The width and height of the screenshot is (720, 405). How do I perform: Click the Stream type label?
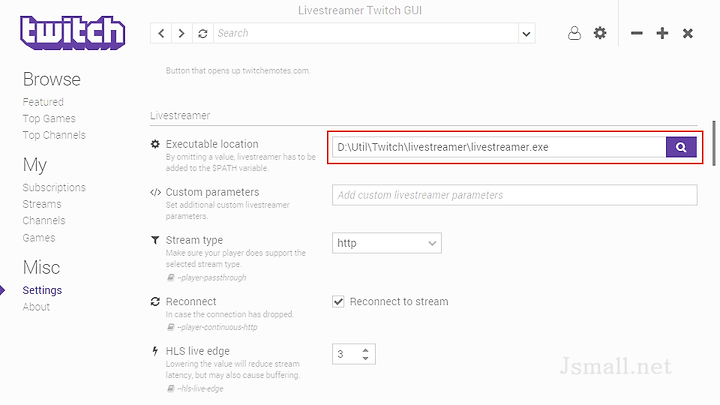pyautogui.click(x=194, y=240)
